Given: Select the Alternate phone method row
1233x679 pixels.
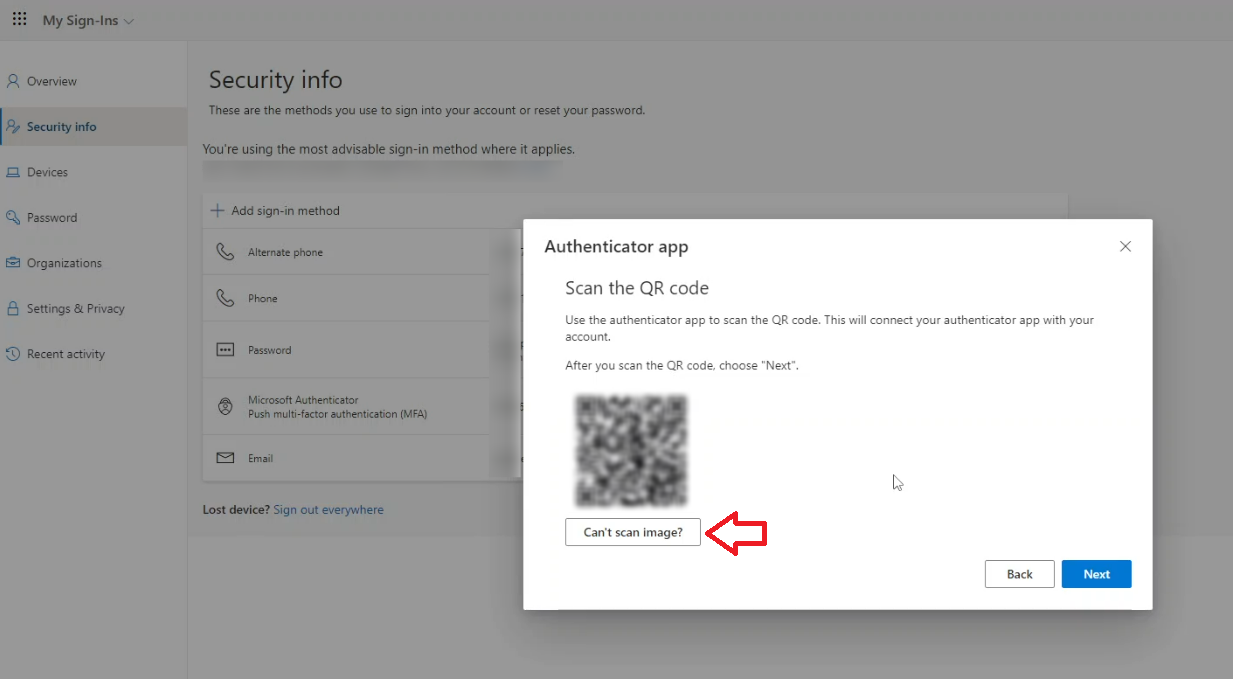Looking at the screenshot, I should 362,253.
